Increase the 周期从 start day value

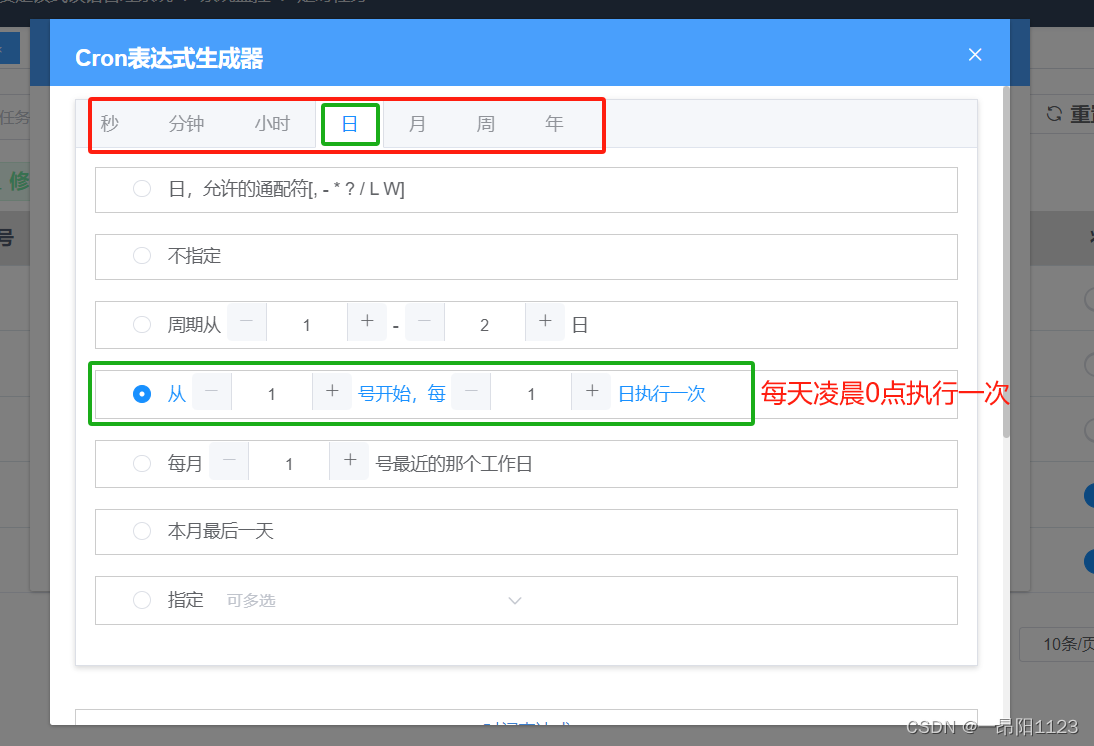coord(367,322)
